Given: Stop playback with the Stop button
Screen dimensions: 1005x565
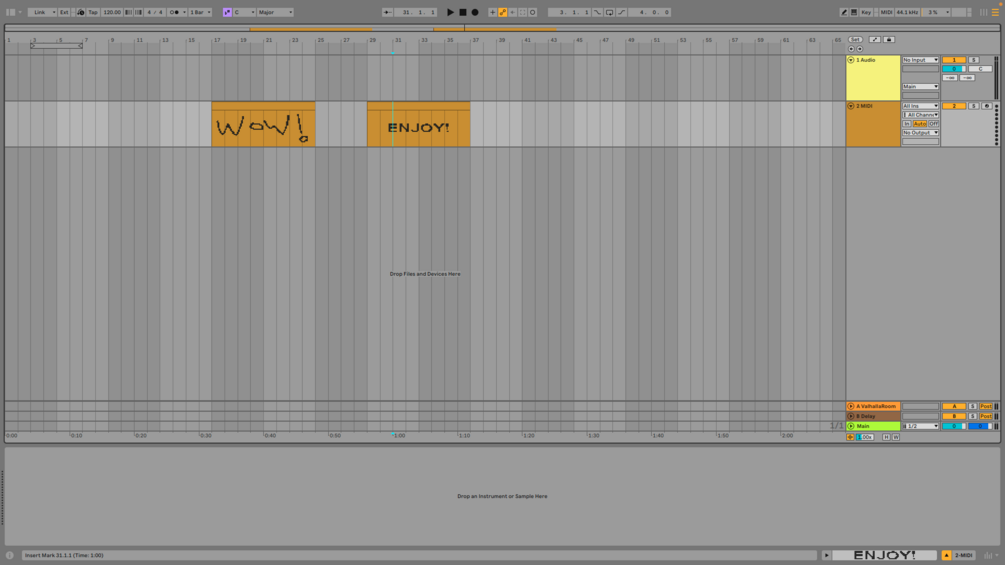Looking at the screenshot, I should [x=463, y=12].
